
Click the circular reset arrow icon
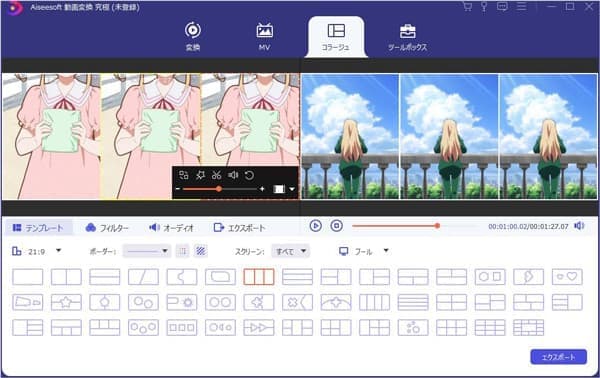[249, 175]
